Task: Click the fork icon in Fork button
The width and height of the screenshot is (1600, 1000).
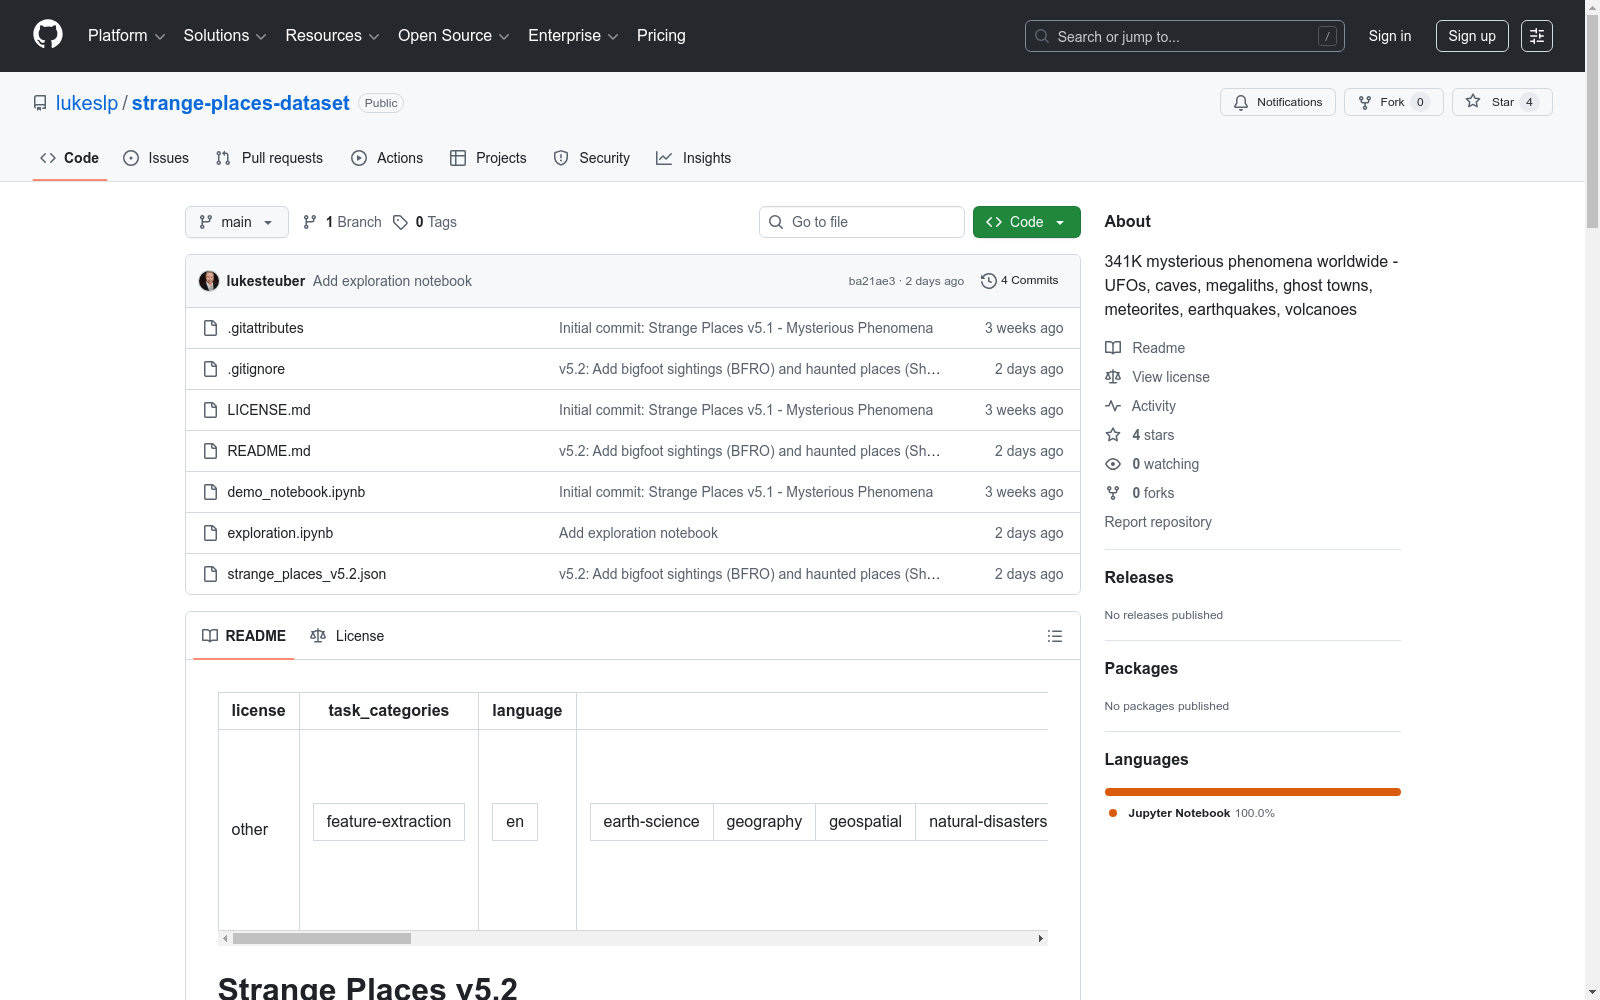Action: click(x=1365, y=102)
